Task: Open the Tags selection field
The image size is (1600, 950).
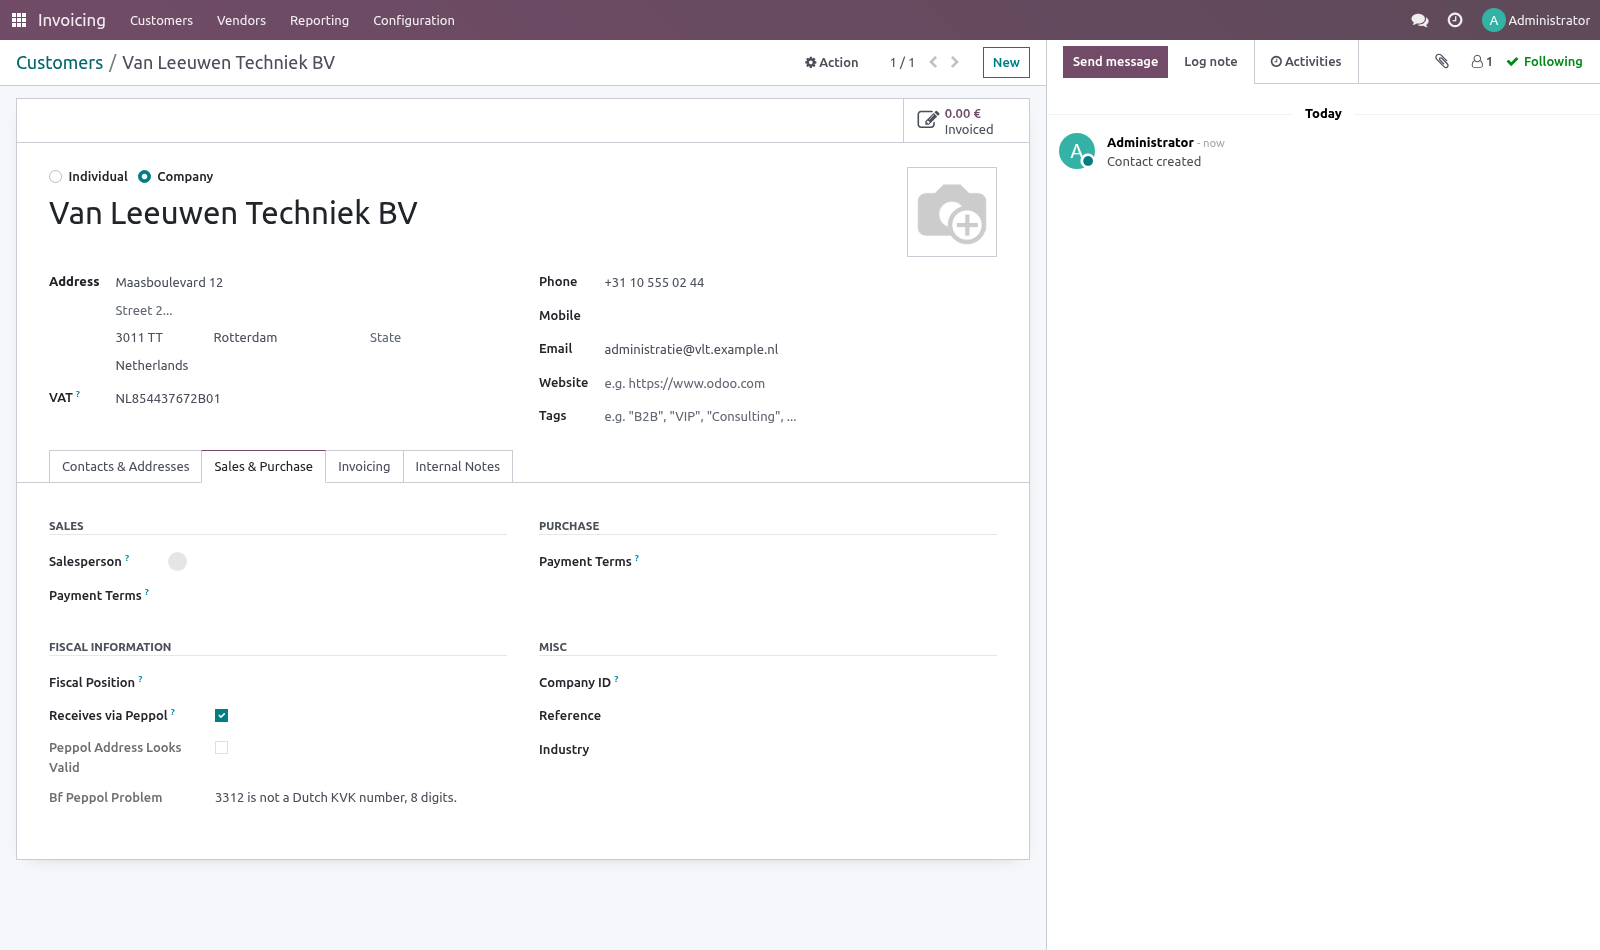Action: pyautogui.click(x=800, y=416)
